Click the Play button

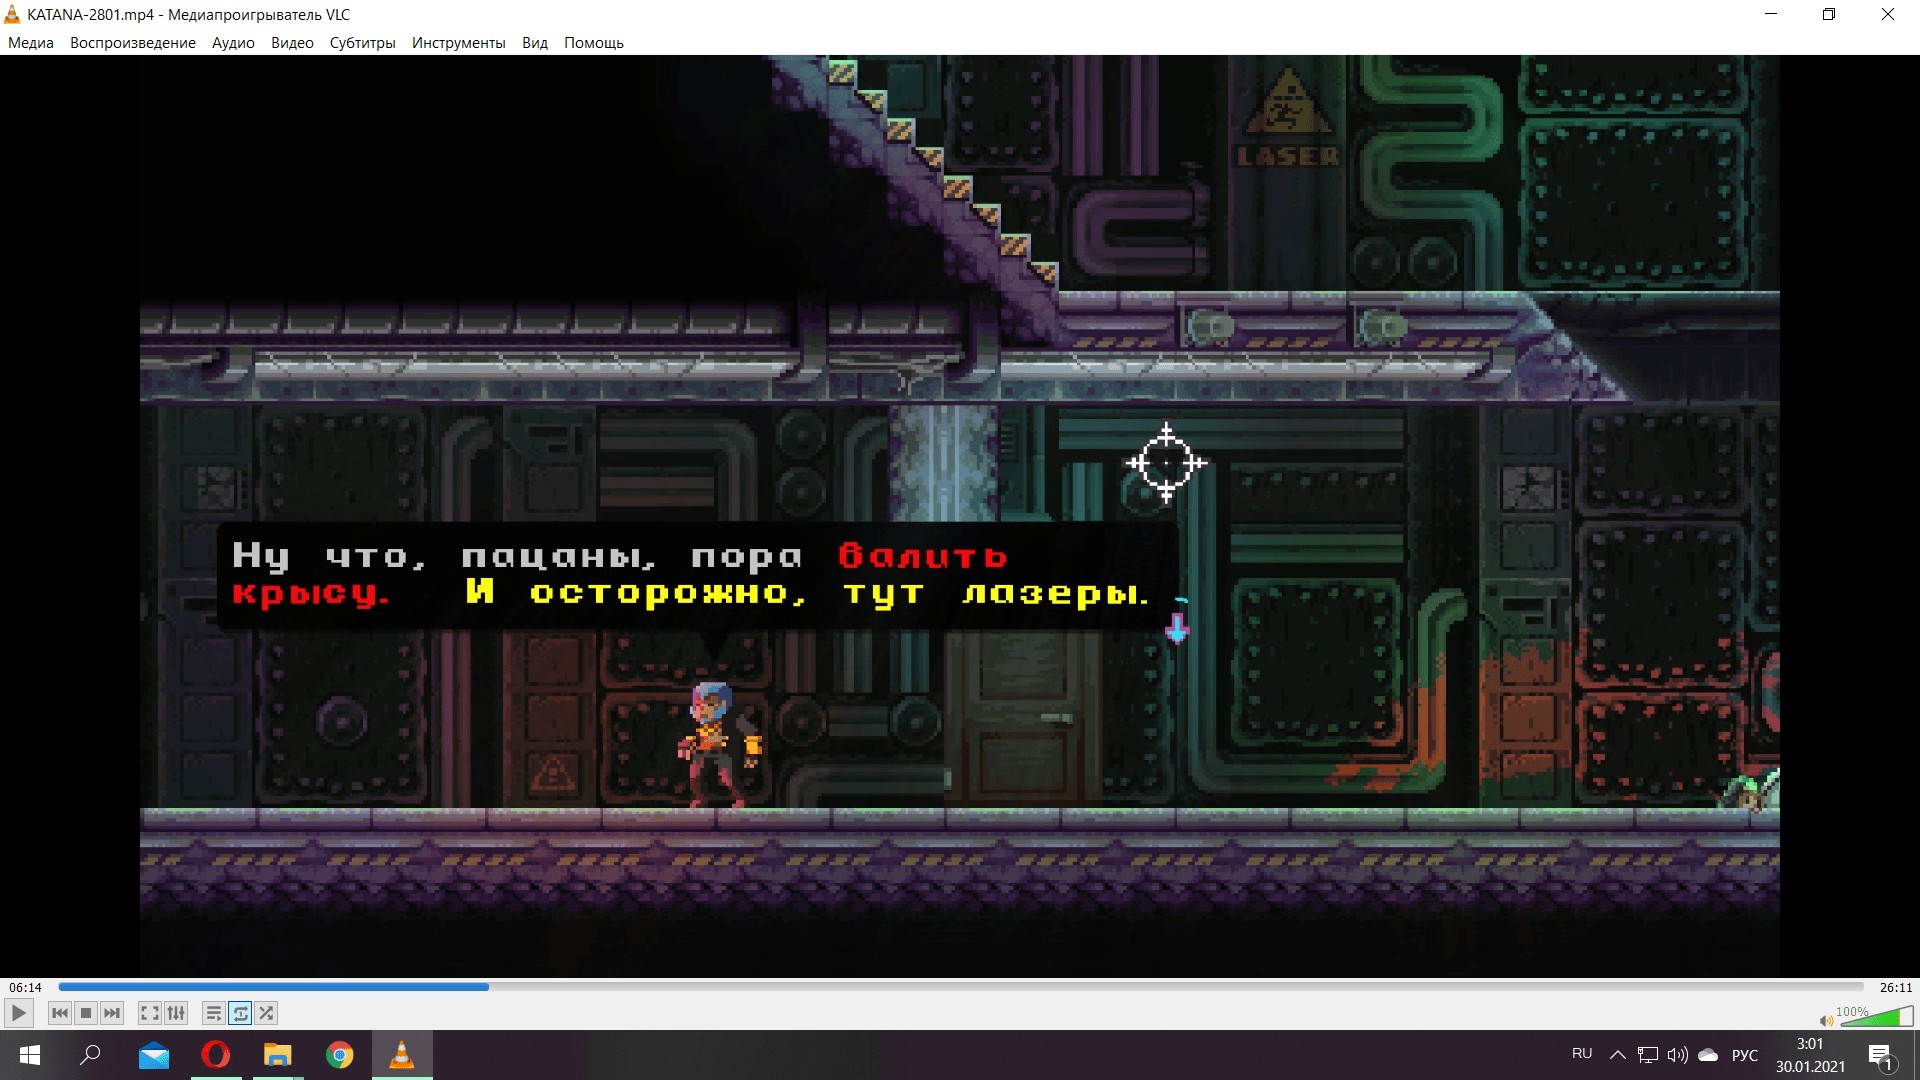(x=18, y=1013)
